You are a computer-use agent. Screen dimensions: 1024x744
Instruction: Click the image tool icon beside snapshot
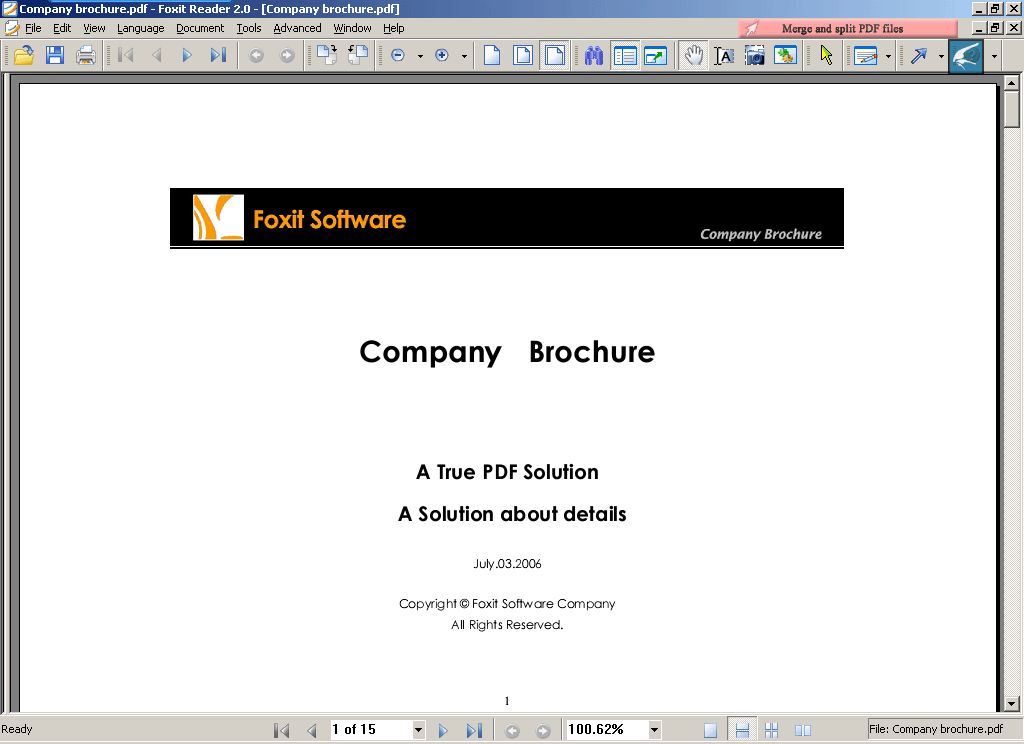click(x=786, y=56)
